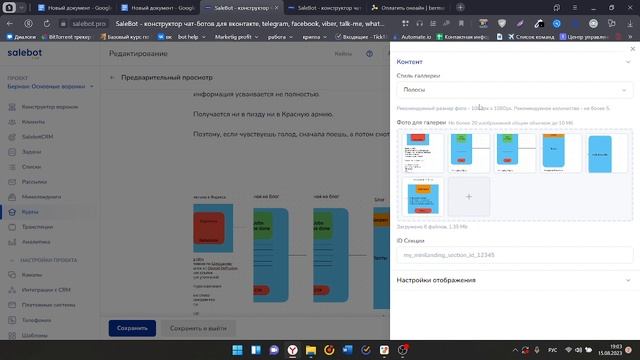640x360 pixels.
Task: Switch to the second SaleBot конструктор tab
Action: coord(325,8)
